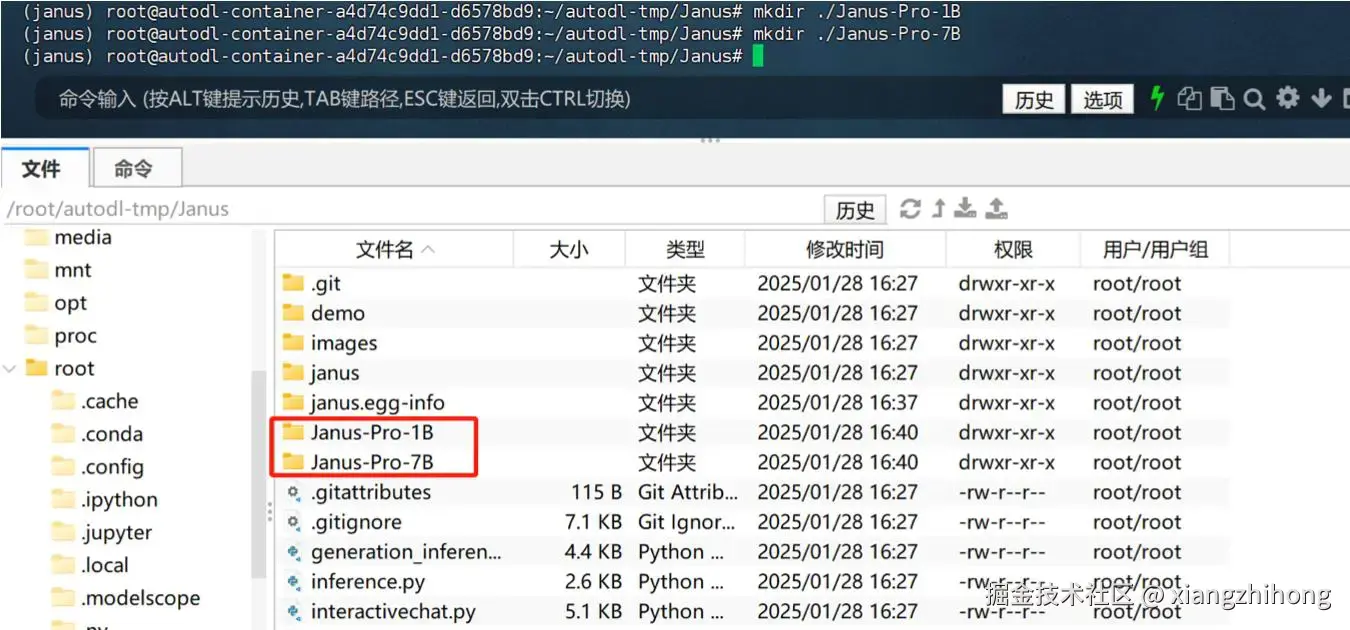Click the paste icon in terminal toolbar

[x=1222, y=98]
